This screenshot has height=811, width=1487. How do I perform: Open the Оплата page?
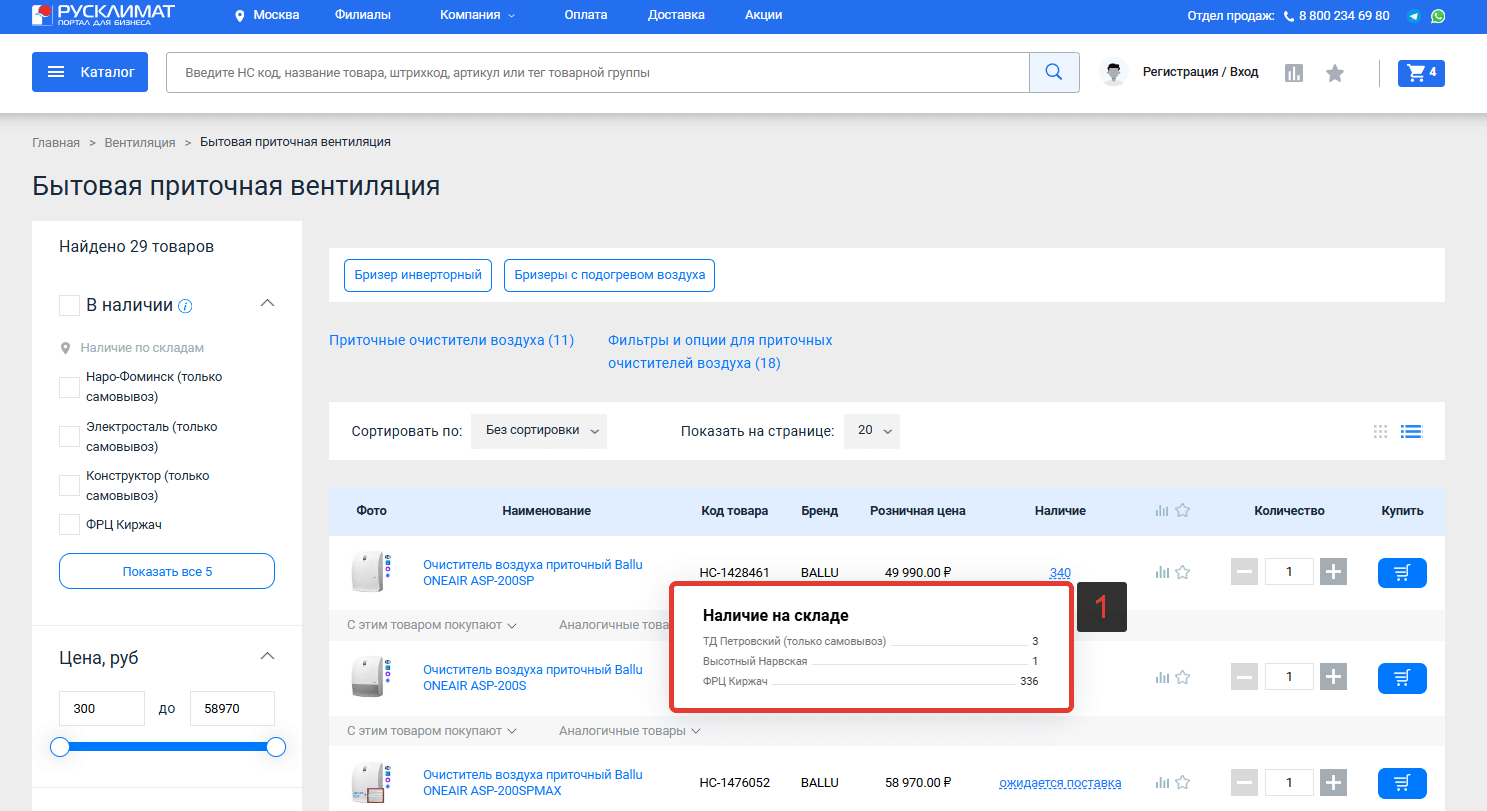point(586,15)
